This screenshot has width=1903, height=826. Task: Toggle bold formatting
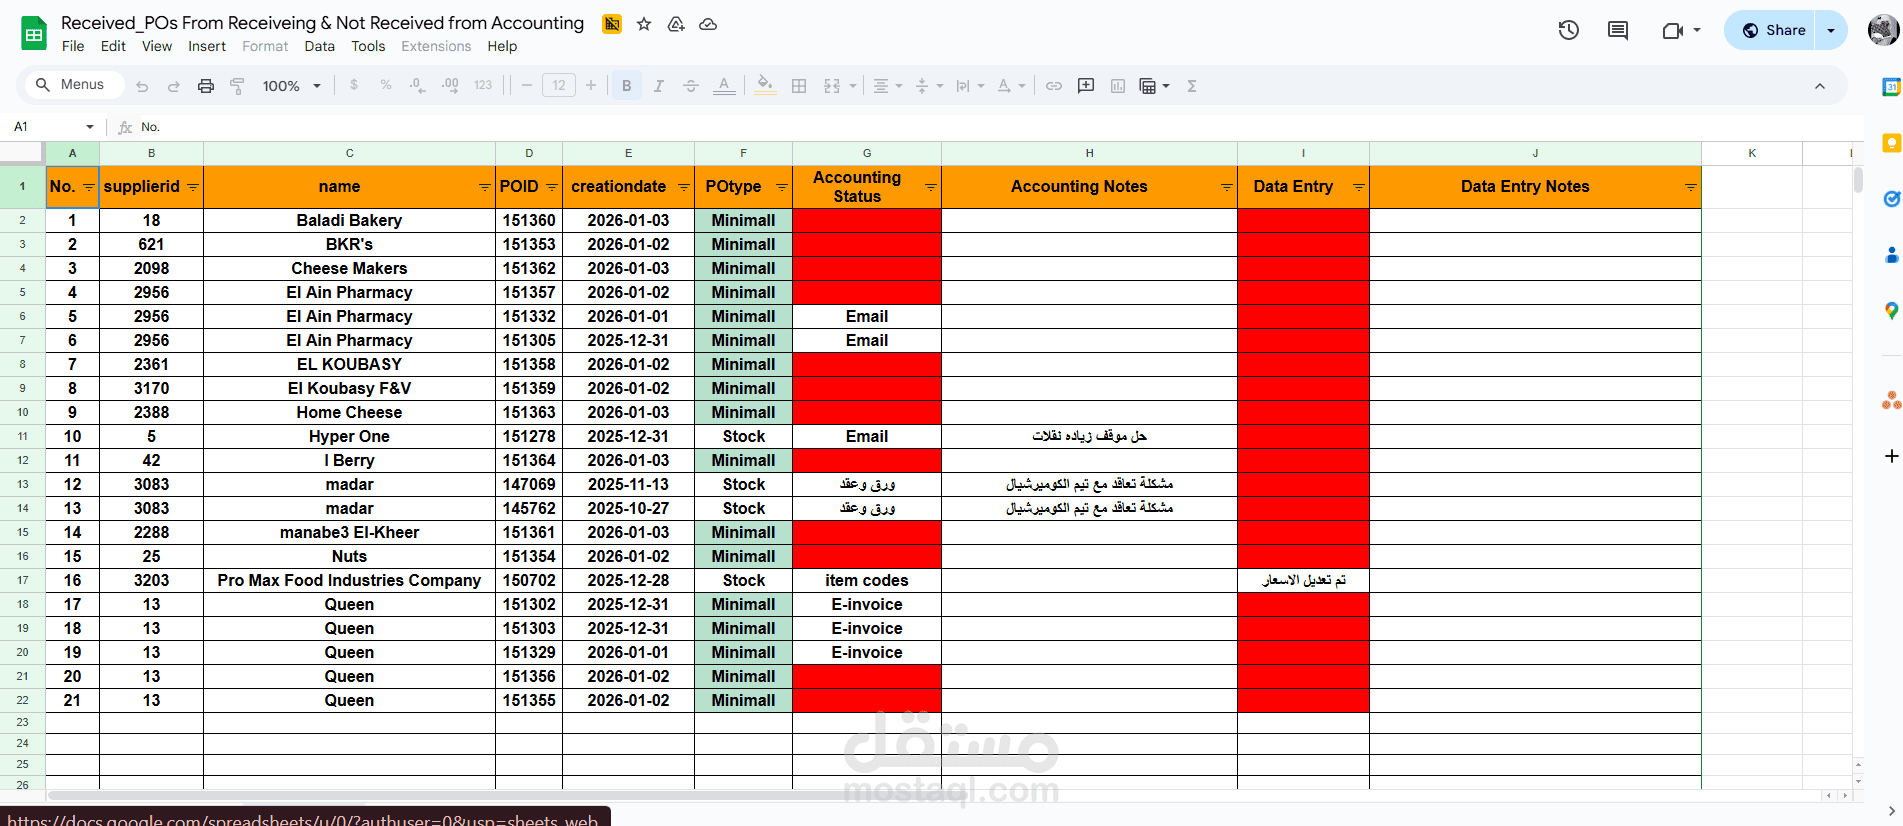(x=627, y=86)
